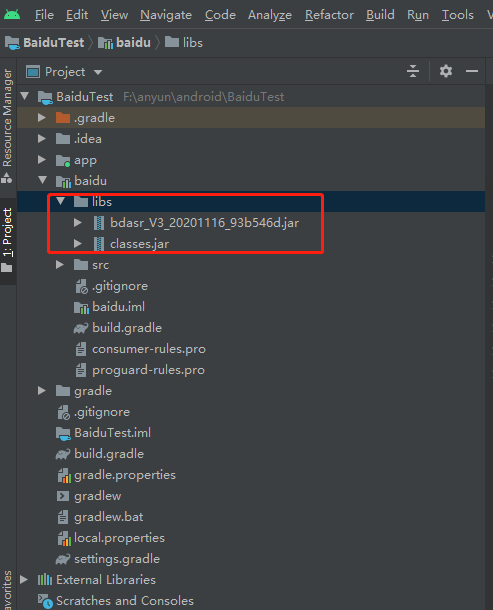This screenshot has width=493, height=610.
Task: Click consumer-rules.pro file icon
Action: pyautogui.click(x=81, y=349)
